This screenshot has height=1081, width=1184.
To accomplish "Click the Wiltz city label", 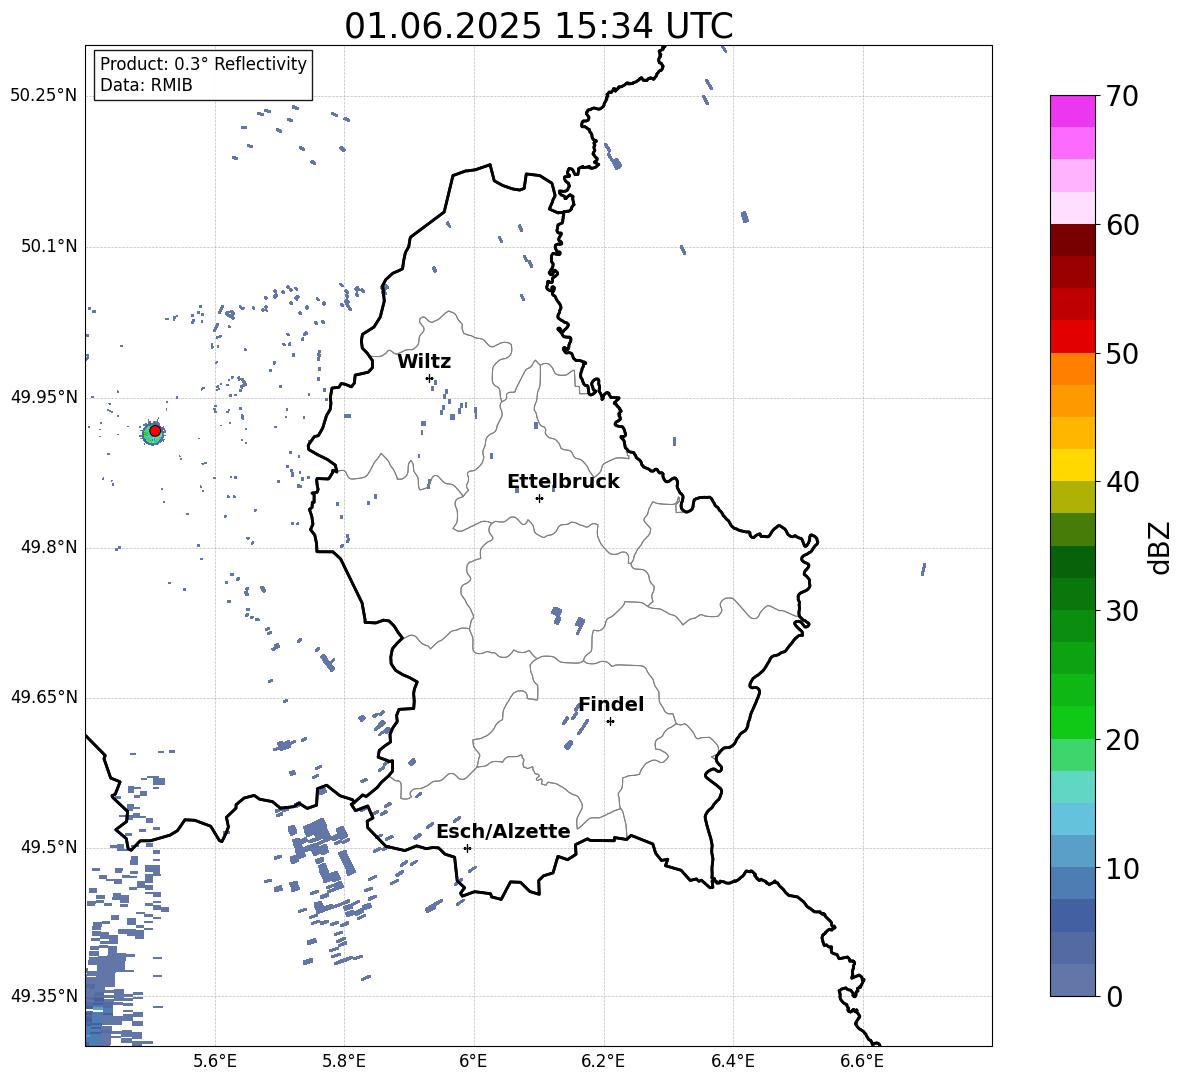I will pyautogui.click(x=424, y=362).
